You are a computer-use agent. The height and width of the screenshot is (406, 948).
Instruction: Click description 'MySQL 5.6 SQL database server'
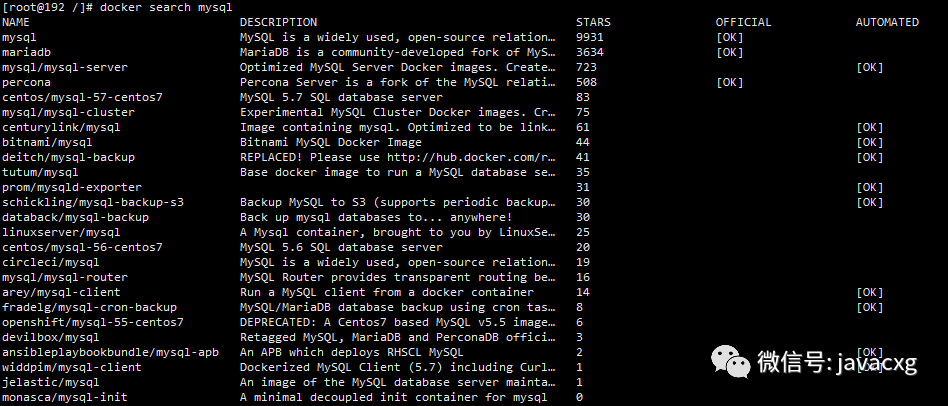(x=341, y=247)
